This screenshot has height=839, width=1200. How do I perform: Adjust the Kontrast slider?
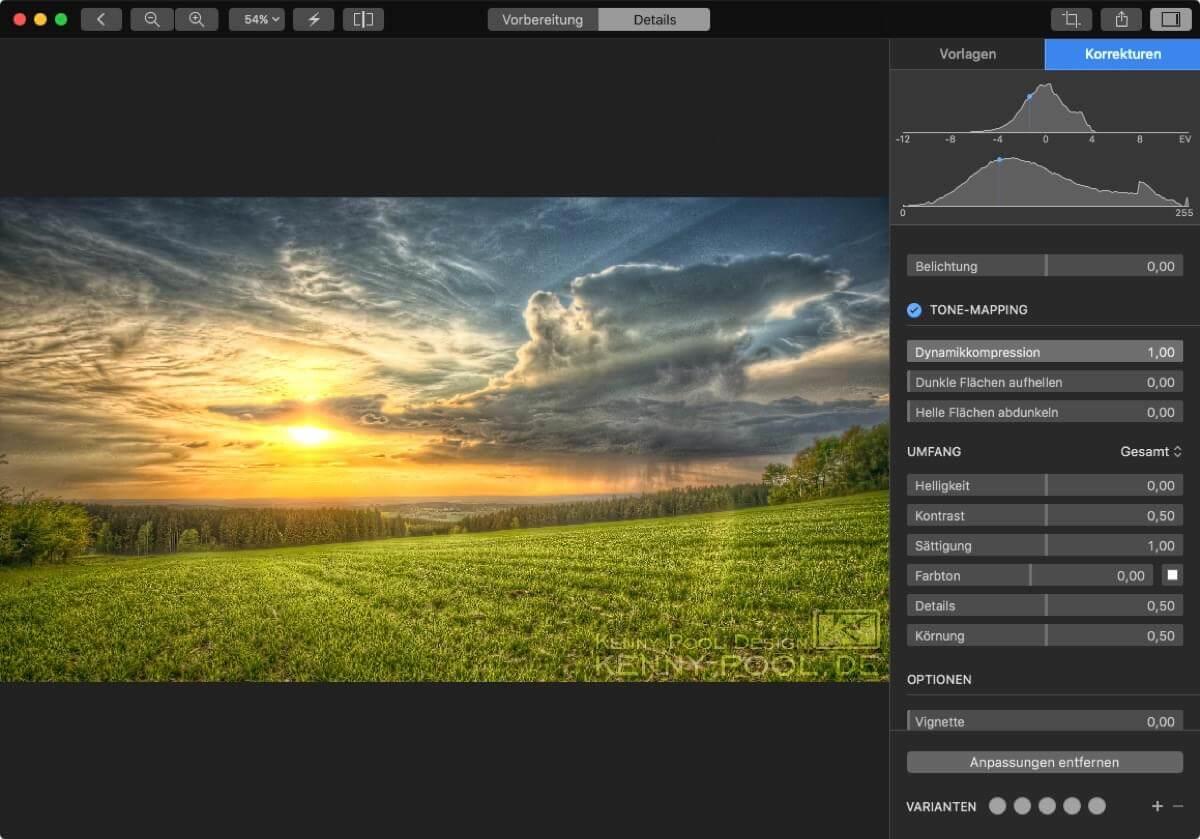coord(1045,516)
